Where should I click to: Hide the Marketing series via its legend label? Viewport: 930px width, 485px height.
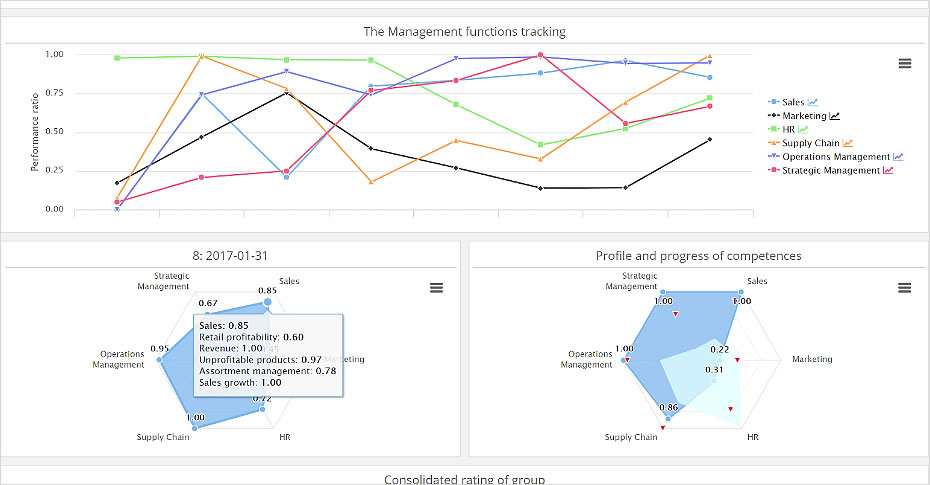point(804,116)
